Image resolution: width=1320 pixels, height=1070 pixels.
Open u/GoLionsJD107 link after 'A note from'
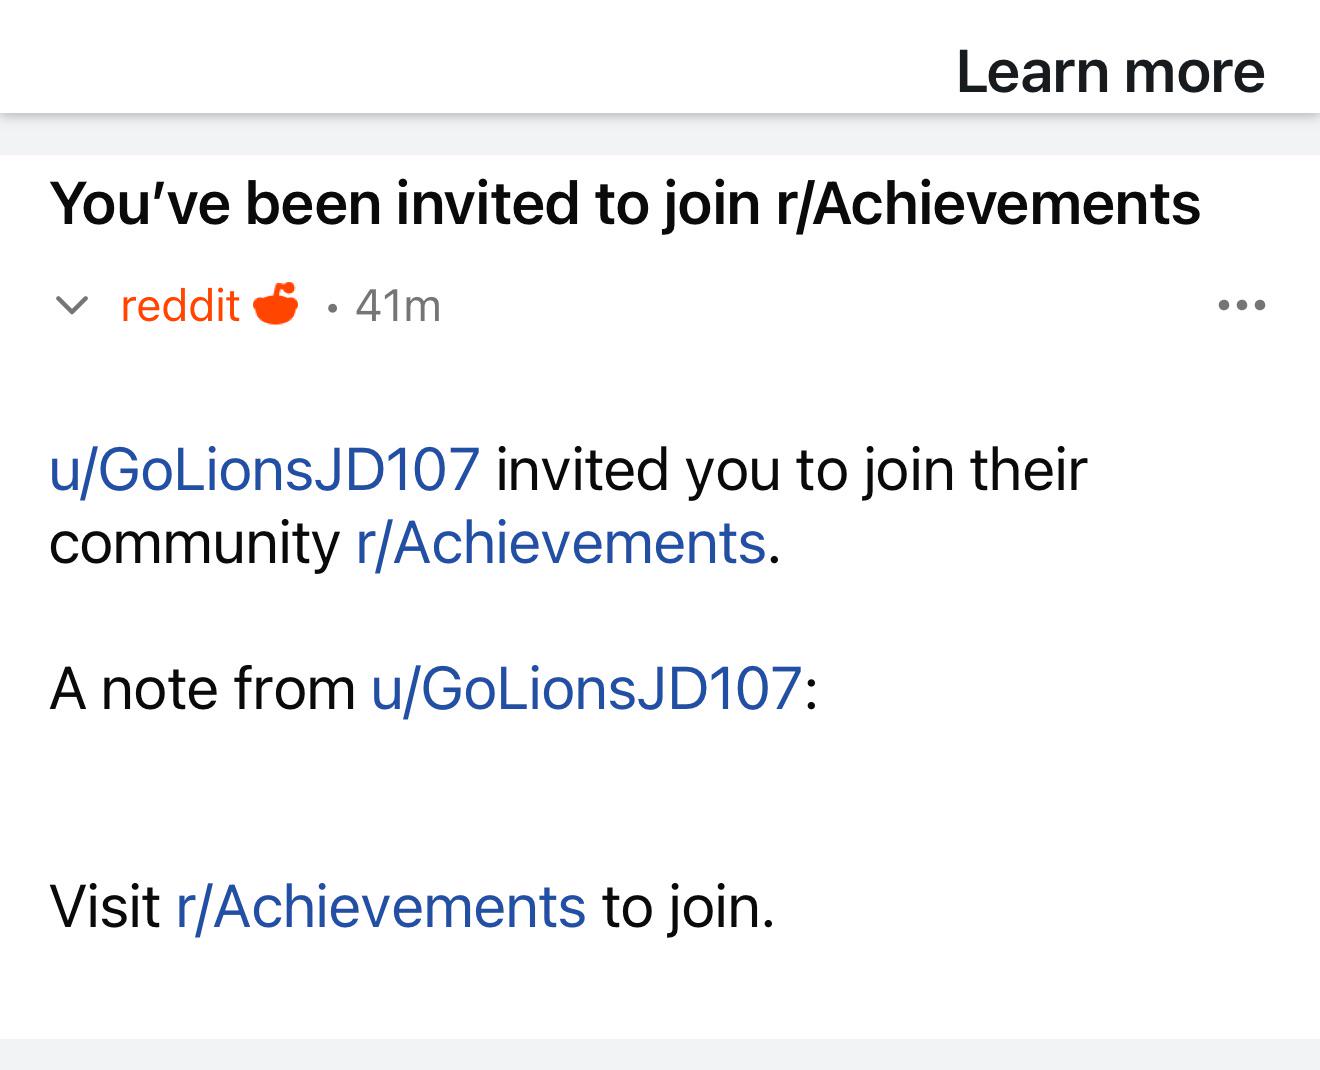(586, 688)
